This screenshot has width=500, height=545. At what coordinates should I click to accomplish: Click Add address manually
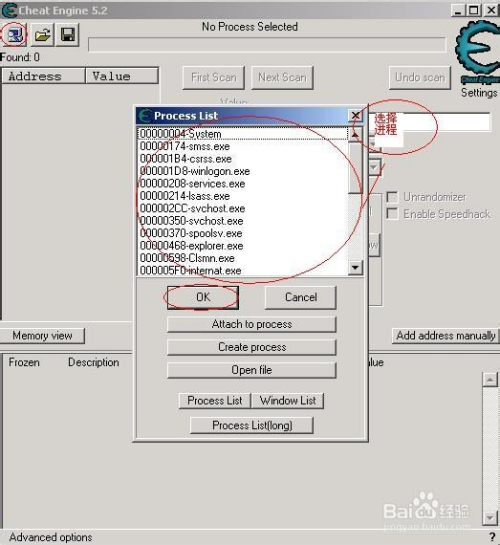click(x=446, y=336)
